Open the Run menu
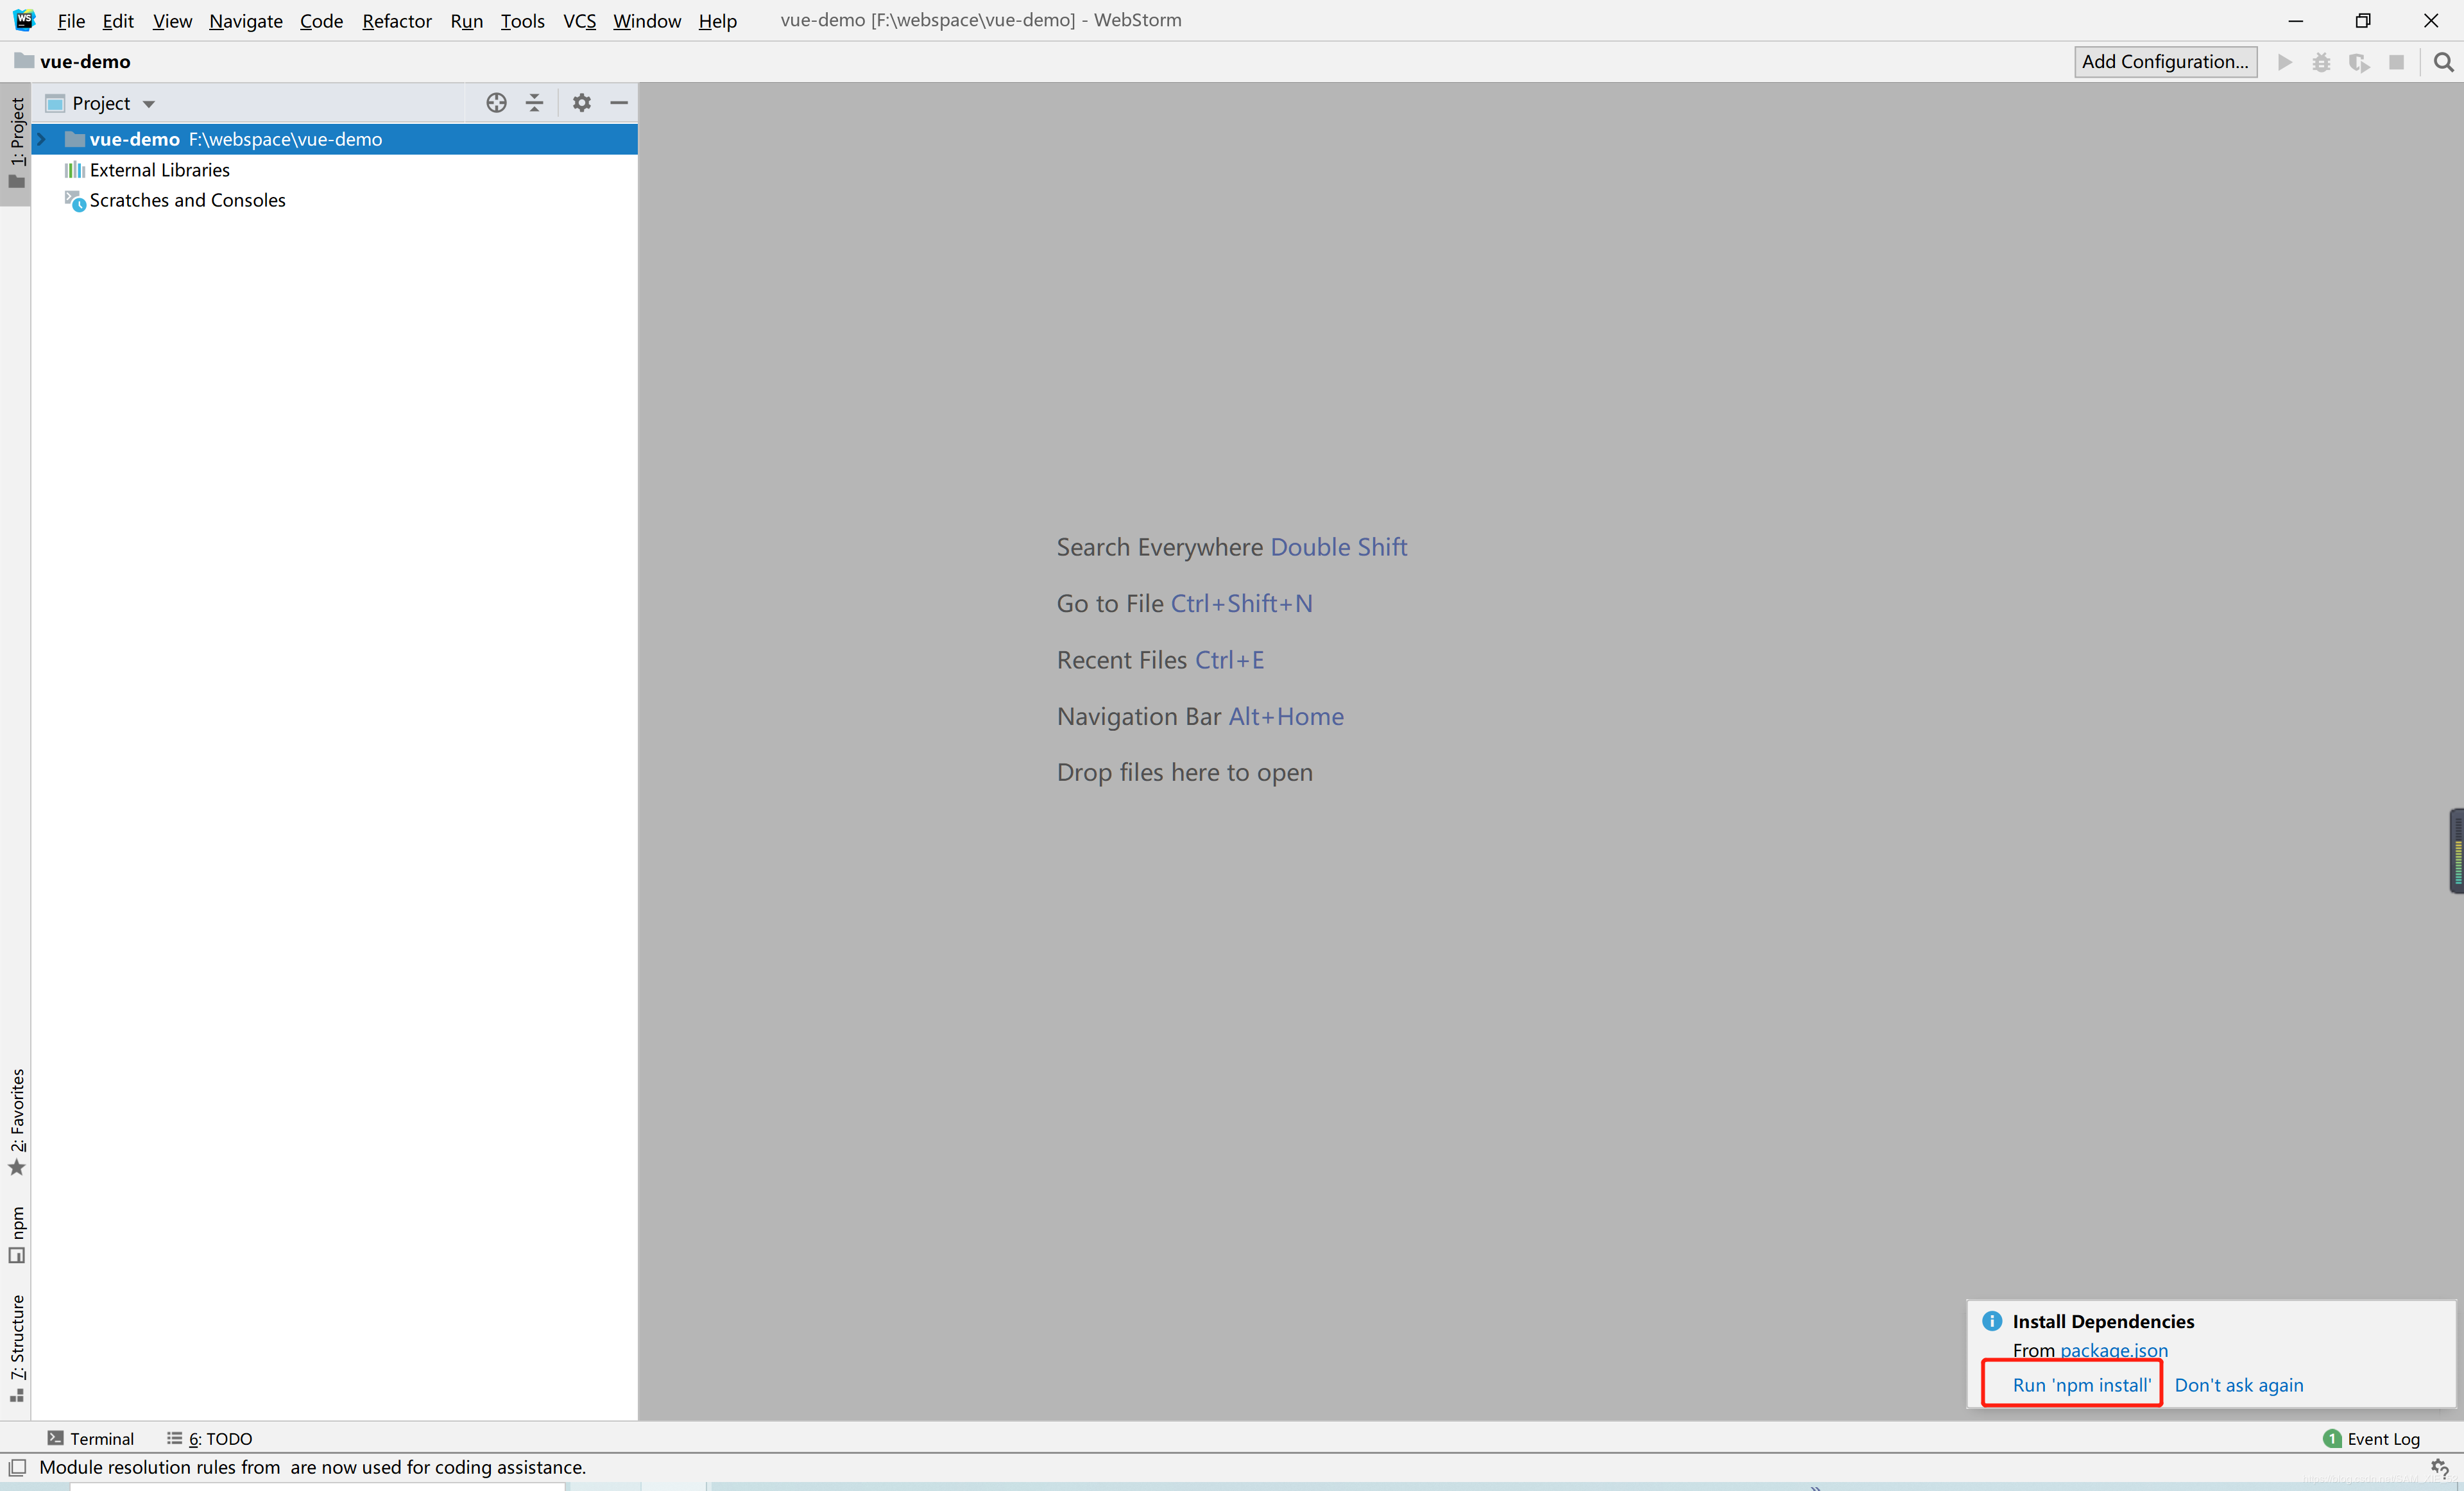 (466, 20)
